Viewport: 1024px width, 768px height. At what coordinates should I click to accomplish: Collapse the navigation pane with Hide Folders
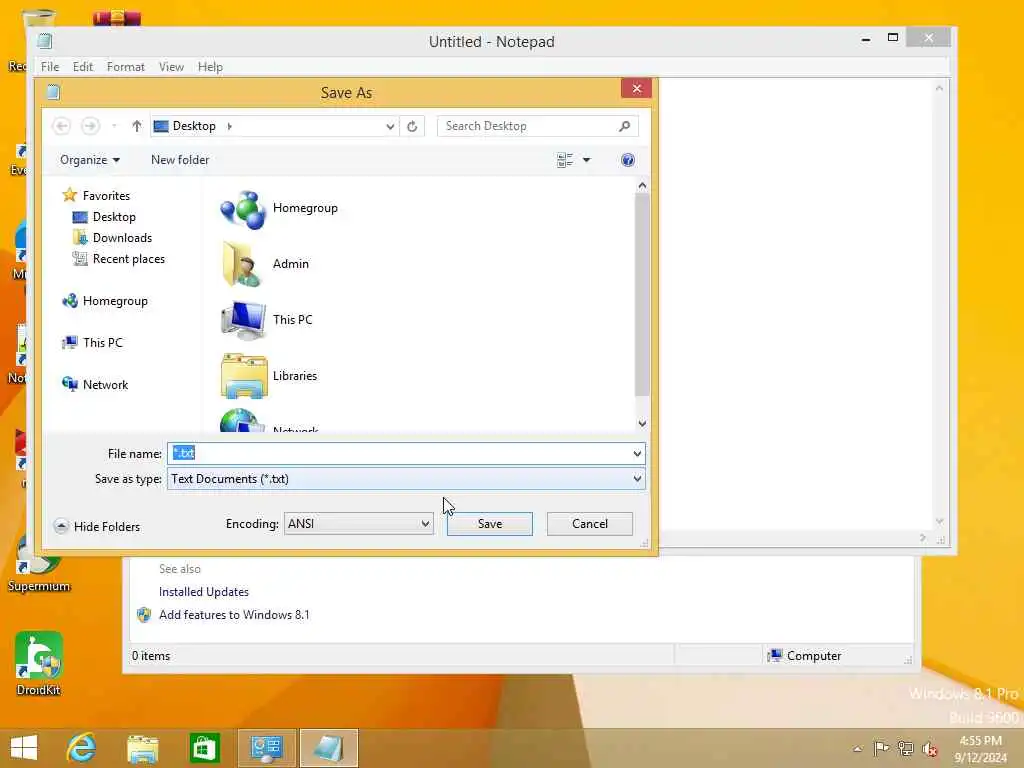pos(97,526)
